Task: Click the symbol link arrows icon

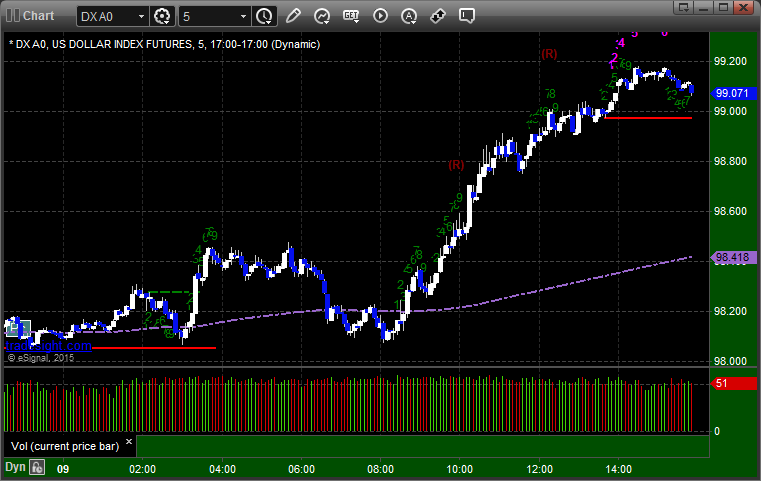Action: [x=438, y=16]
